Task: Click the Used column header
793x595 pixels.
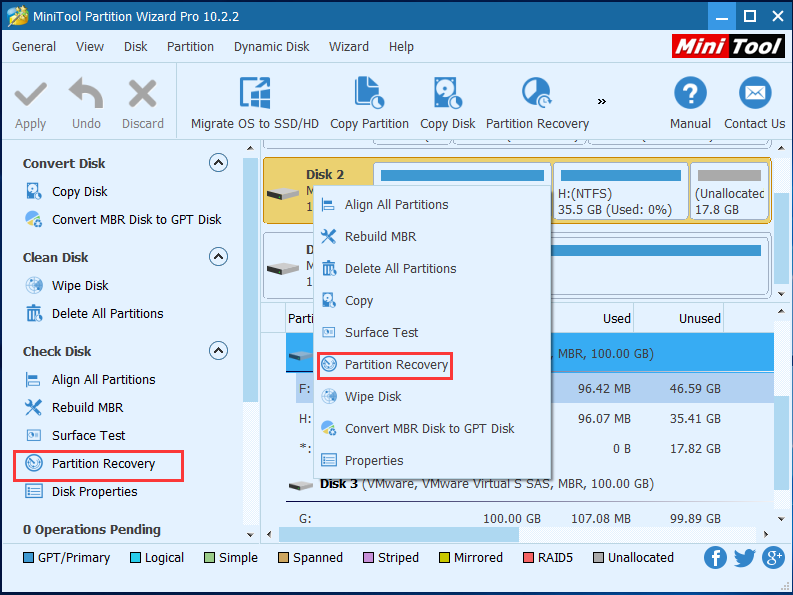Action: pyautogui.click(x=592, y=318)
